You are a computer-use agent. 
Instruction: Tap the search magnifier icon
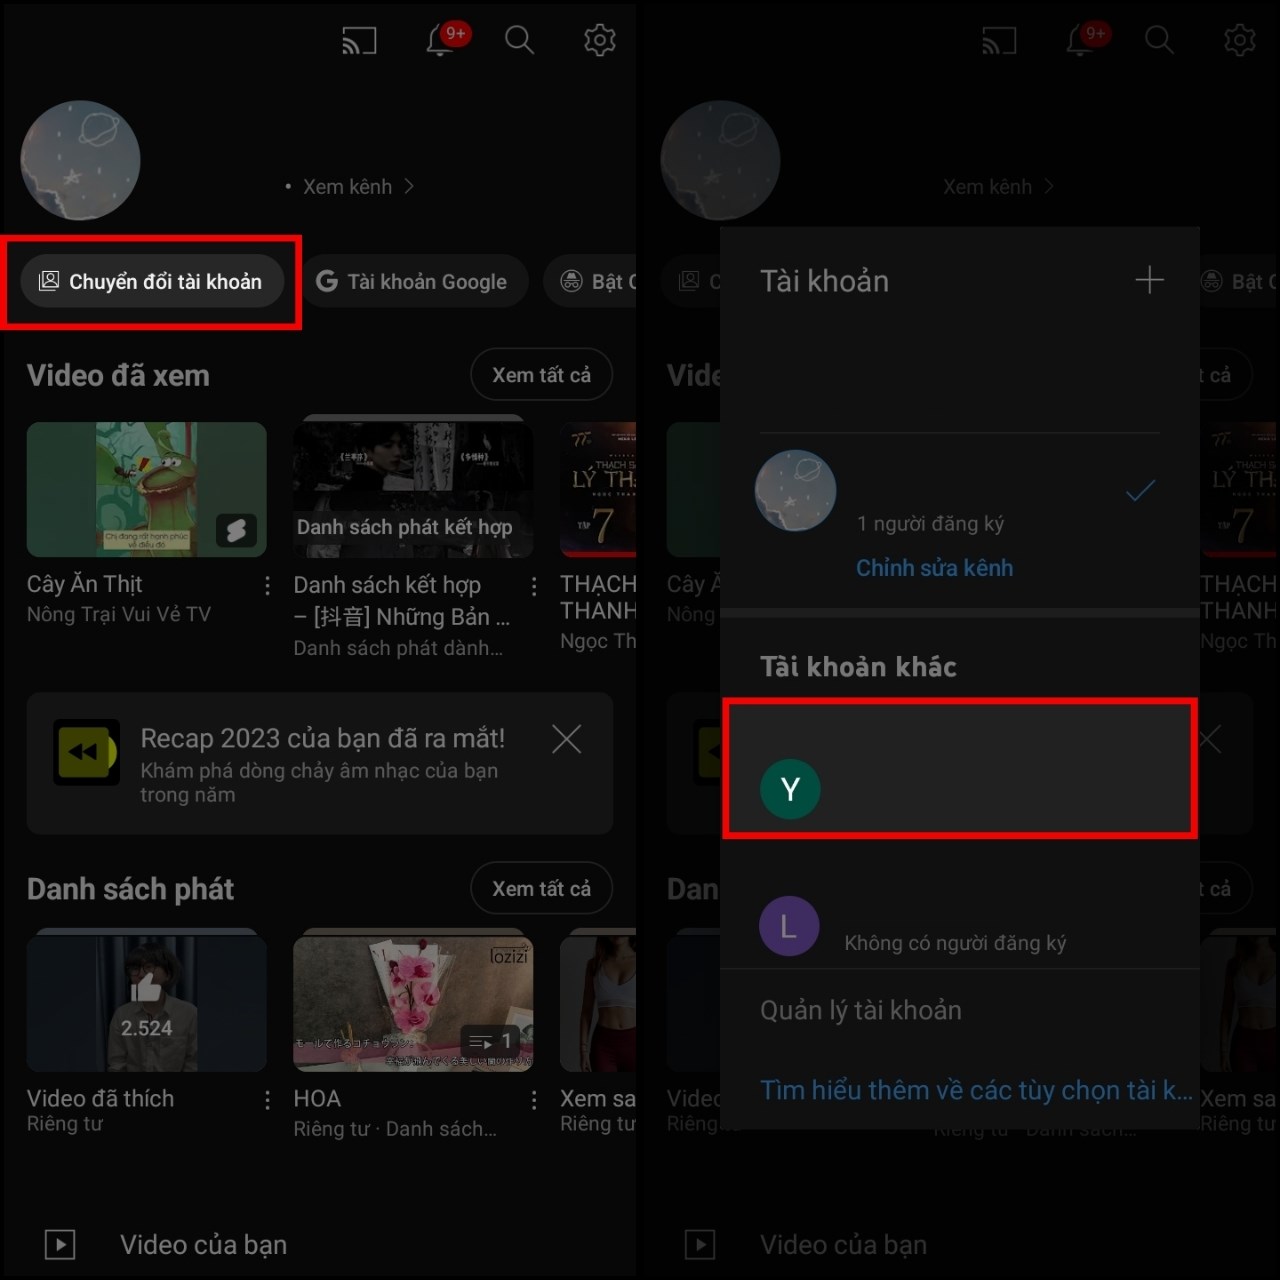[519, 40]
